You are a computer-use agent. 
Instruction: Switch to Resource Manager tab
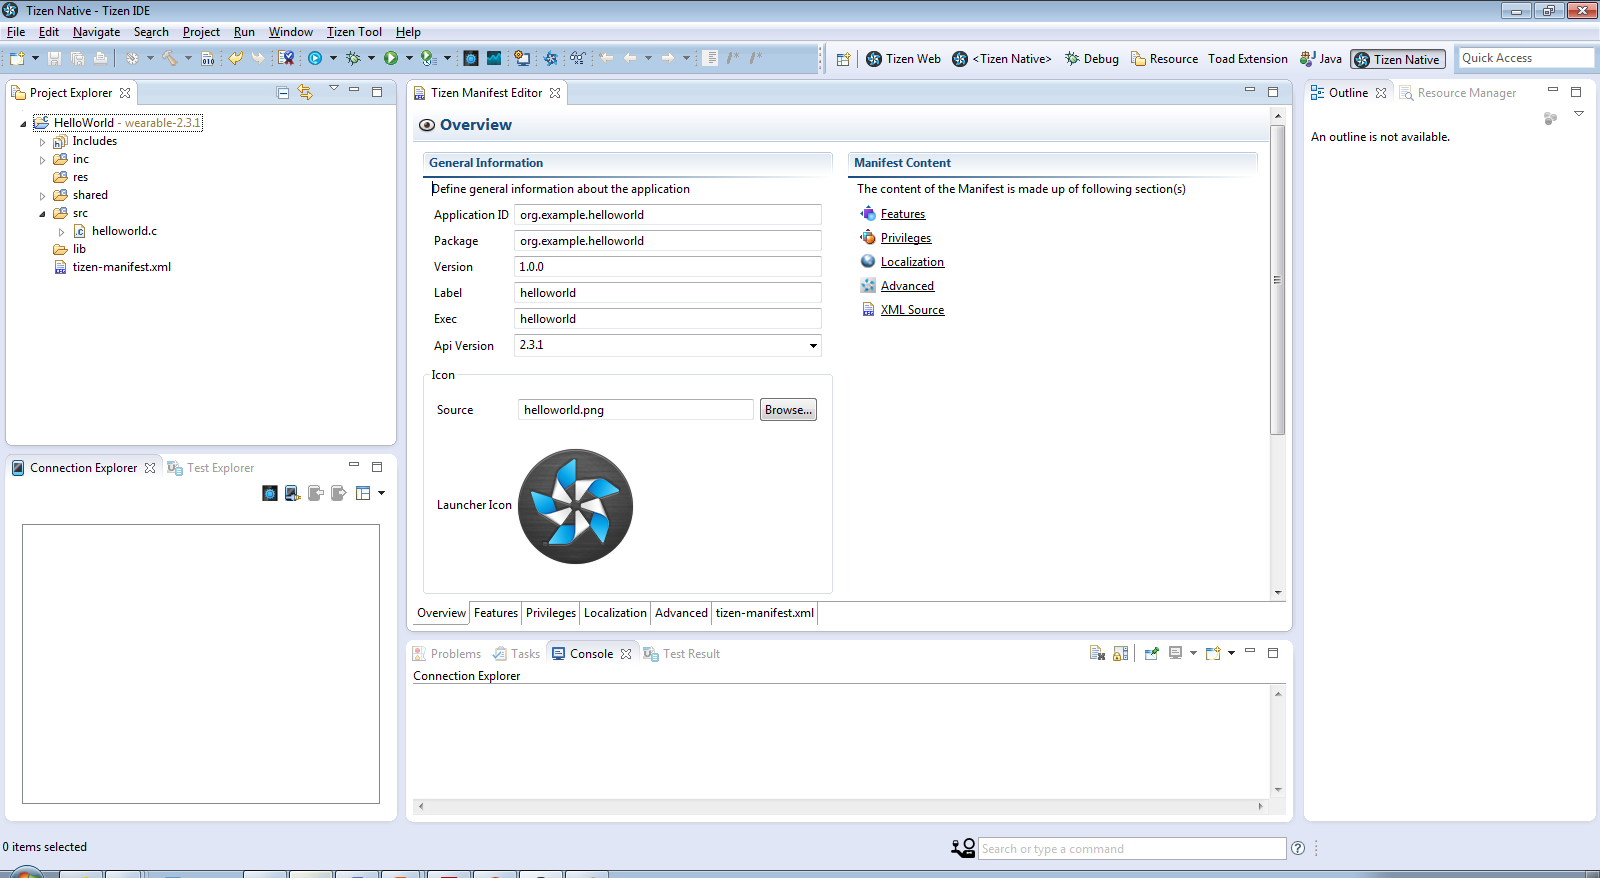[1458, 93]
